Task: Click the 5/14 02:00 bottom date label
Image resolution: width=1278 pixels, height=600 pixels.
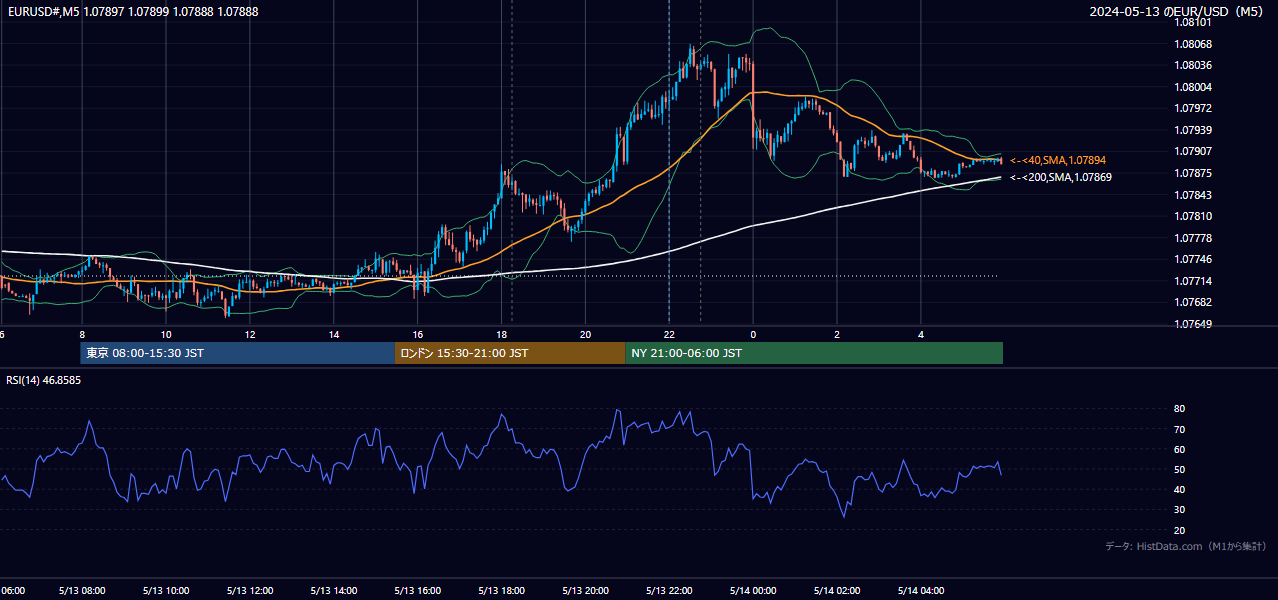Action: click(x=837, y=591)
